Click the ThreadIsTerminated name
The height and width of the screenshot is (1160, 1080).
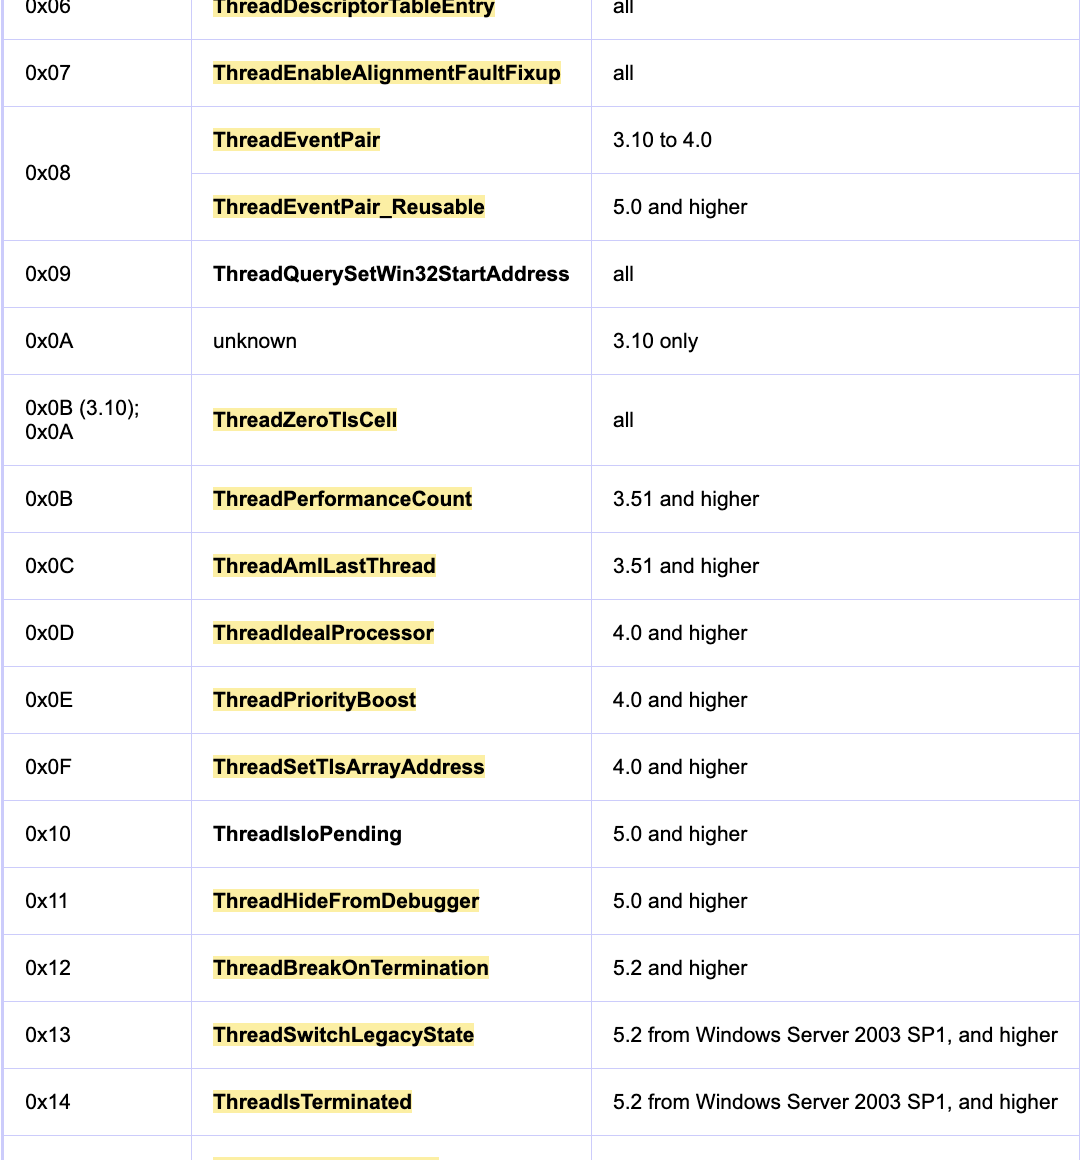coord(312,1102)
